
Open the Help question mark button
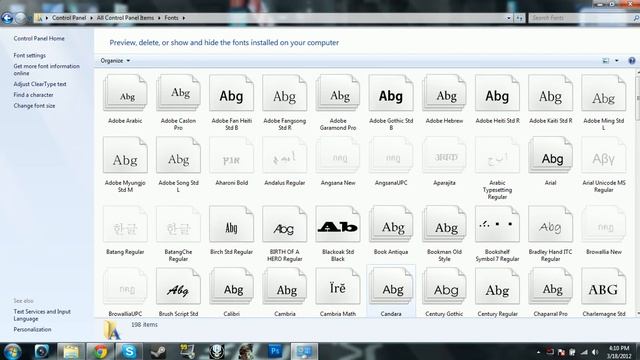(631, 60)
